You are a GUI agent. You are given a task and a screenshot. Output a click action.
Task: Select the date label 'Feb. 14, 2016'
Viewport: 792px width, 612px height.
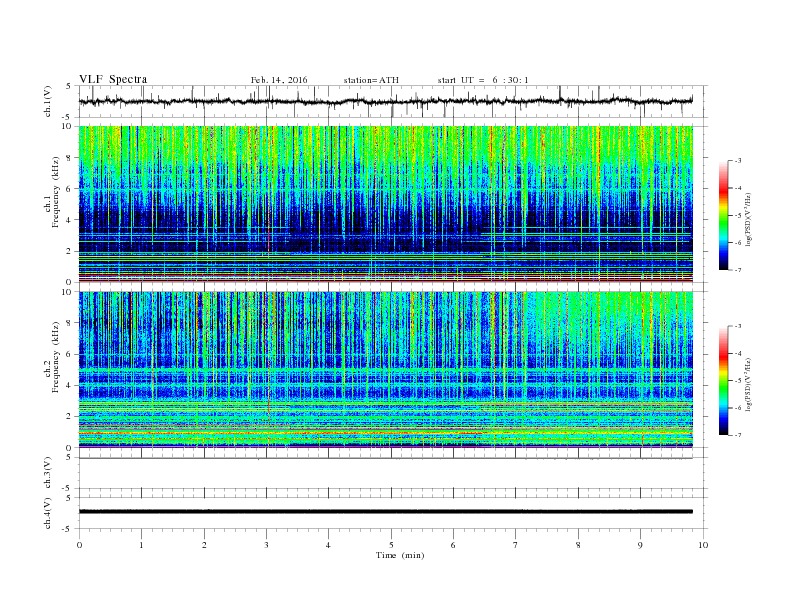pyautogui.click(x=279, y=80)
